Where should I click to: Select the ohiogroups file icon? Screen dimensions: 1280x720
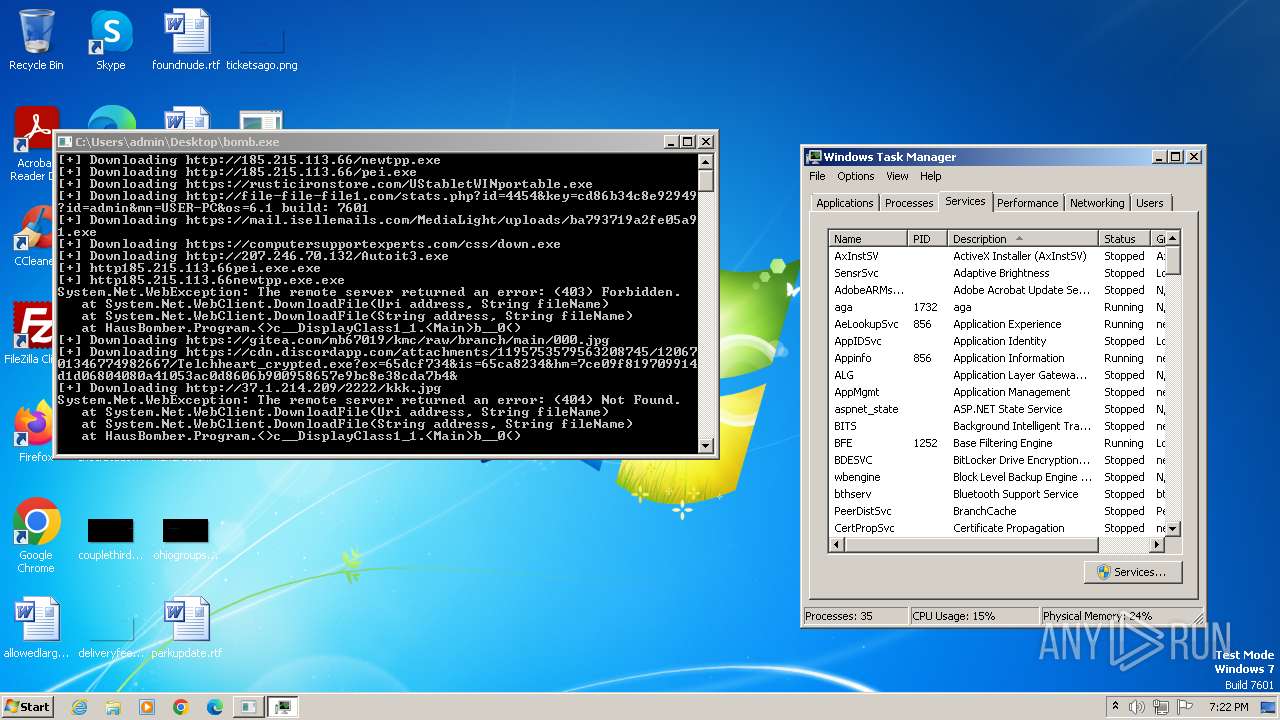point(186,538)
